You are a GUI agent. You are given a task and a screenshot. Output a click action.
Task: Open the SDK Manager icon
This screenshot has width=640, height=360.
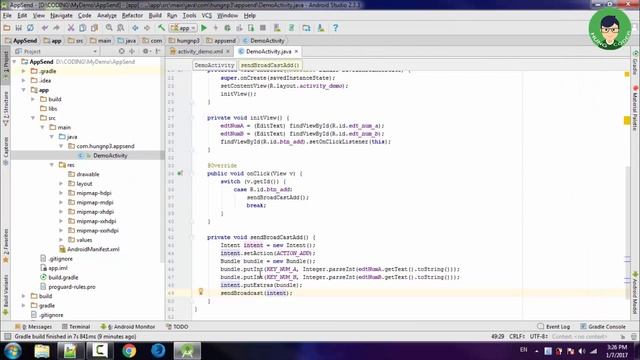click(x=321, y=28)
